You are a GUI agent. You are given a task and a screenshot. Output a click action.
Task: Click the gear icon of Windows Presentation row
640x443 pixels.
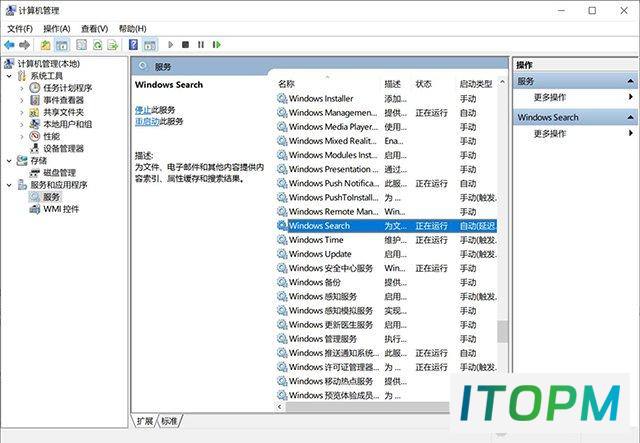[282, 169]
